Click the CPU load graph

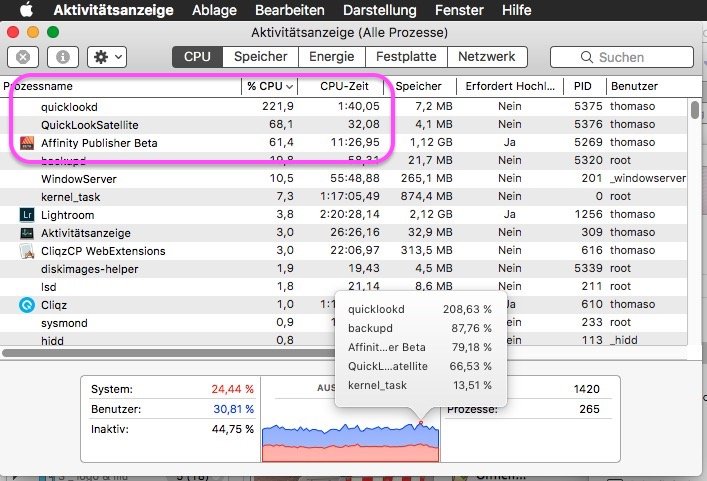350,442
